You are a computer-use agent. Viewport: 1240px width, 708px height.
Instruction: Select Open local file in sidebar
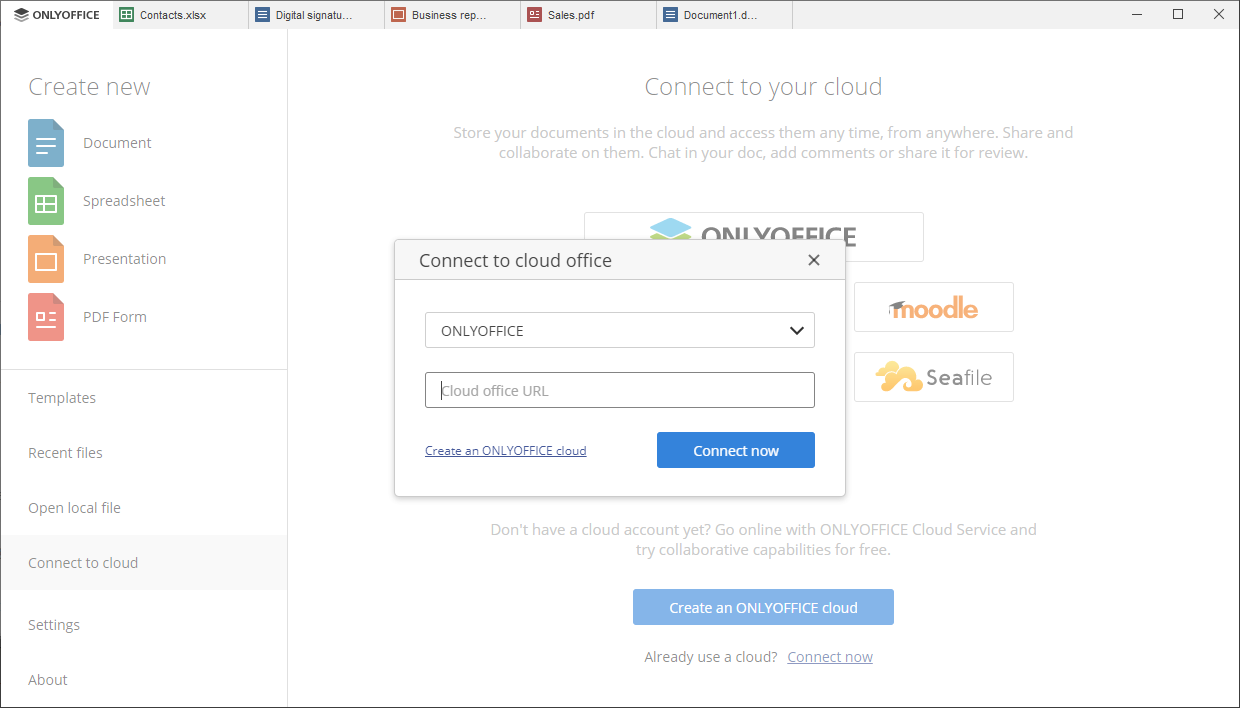[144, 508]
